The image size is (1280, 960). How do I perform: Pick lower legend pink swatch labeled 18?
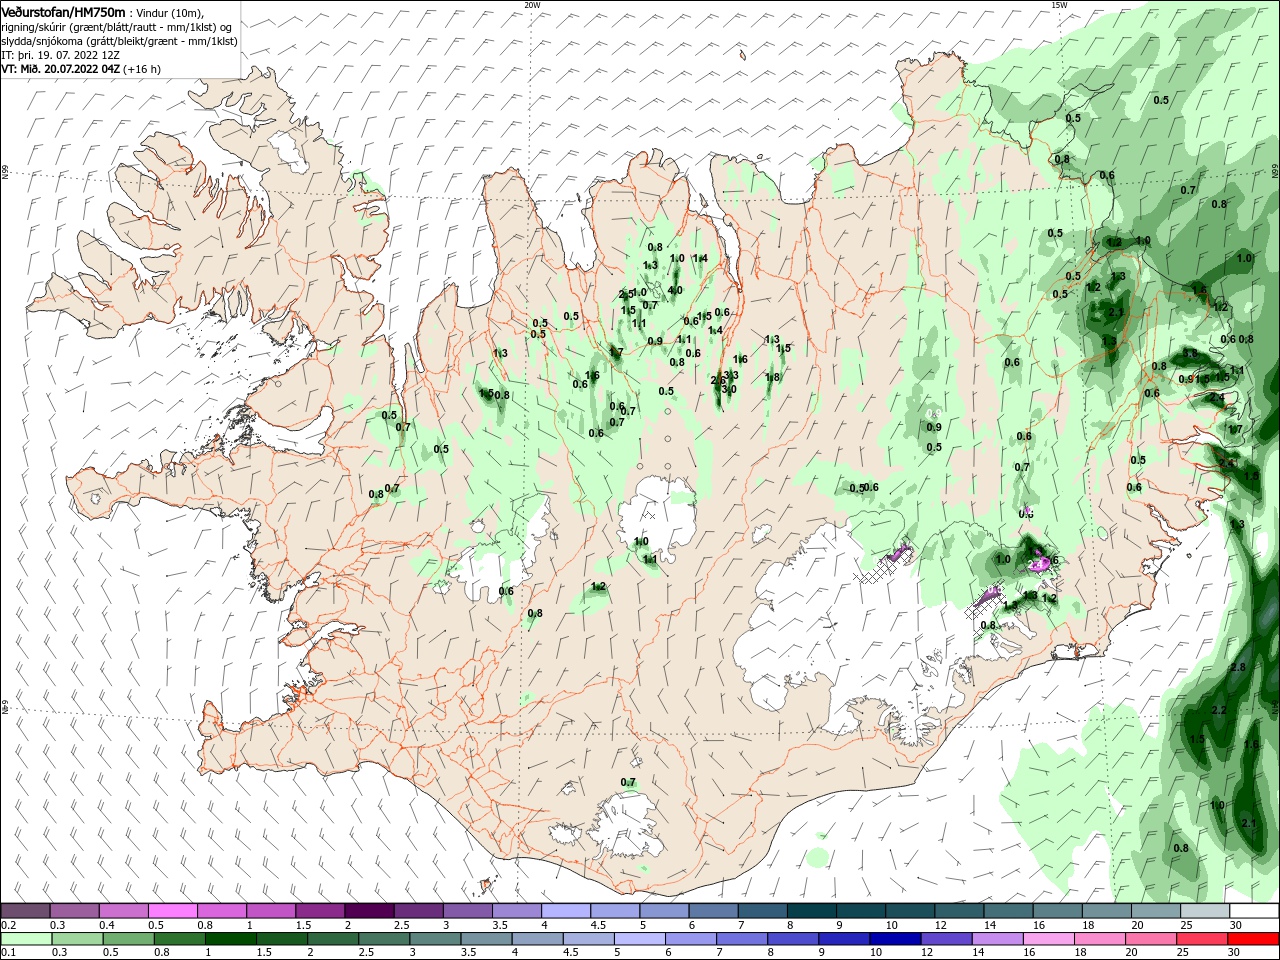(1101, 939)
